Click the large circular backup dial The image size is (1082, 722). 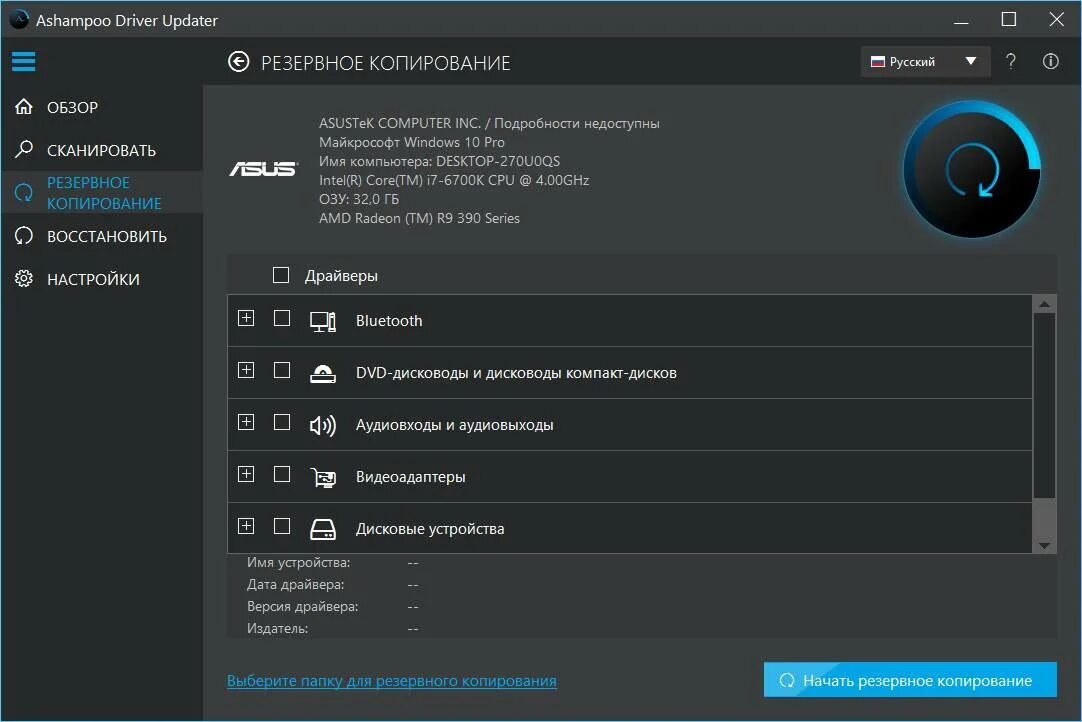click(972, 170)
